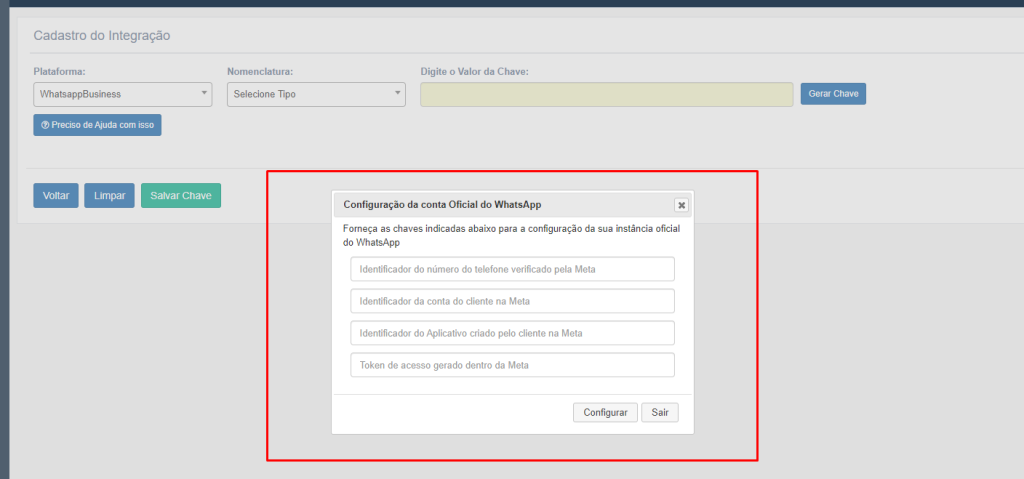Click the Voltar button

click(x=56, y=195)
